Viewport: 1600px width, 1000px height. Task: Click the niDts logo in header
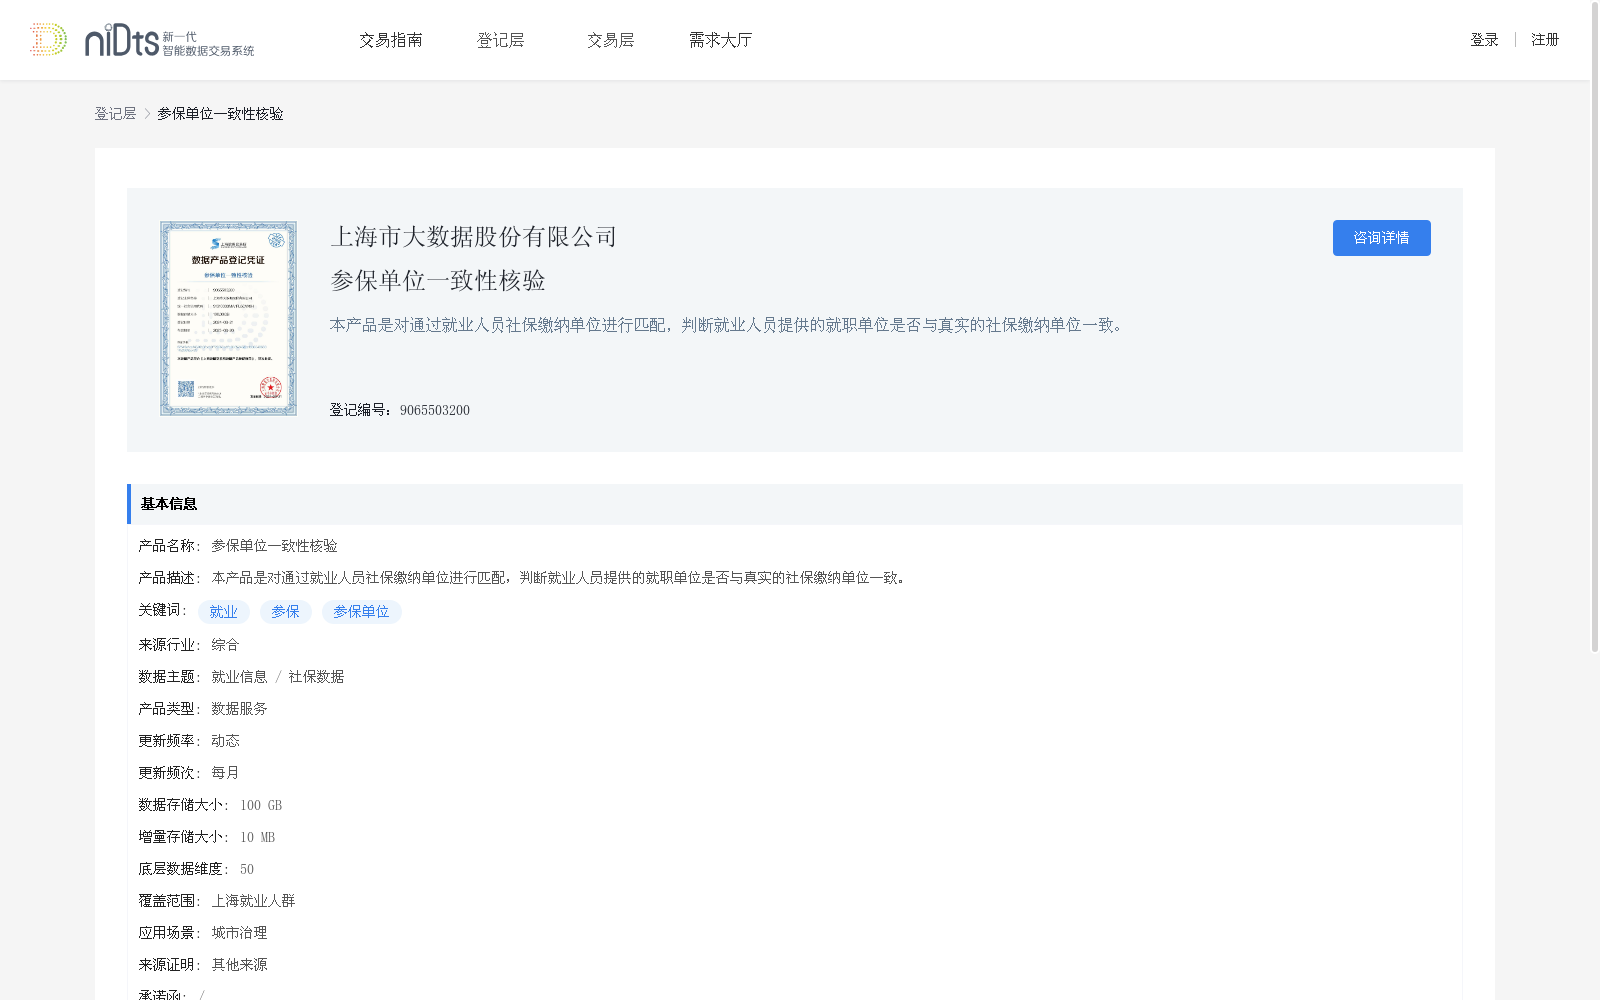(x=141, y=40)
